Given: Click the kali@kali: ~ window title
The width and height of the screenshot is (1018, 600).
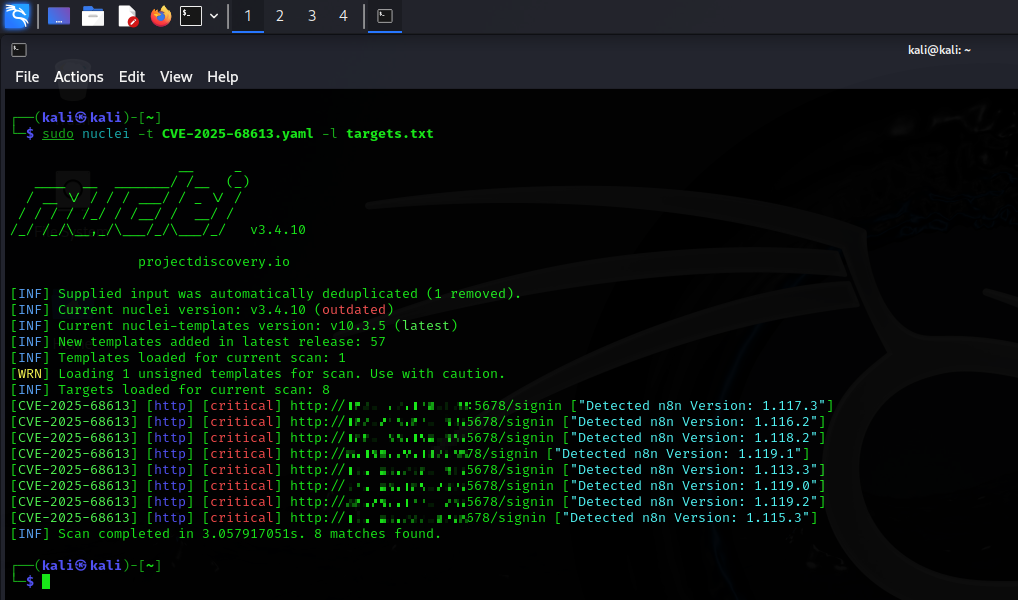Looking at the screenshot, I should [939, 50].
